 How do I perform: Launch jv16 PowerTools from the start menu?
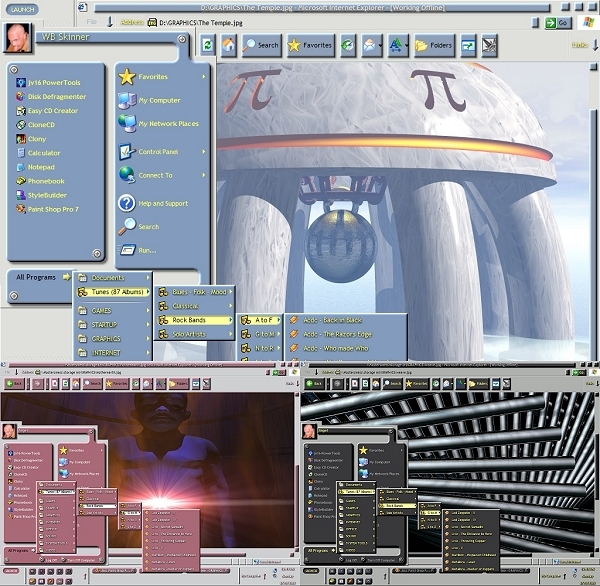tap(48, 82)
